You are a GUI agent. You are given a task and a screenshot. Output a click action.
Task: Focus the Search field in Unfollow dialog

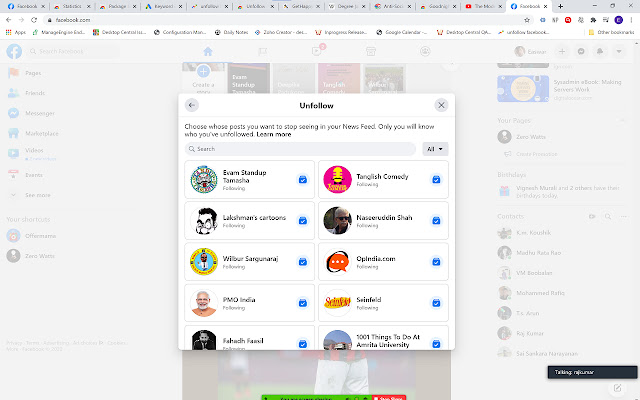click(x=300, y=149)
